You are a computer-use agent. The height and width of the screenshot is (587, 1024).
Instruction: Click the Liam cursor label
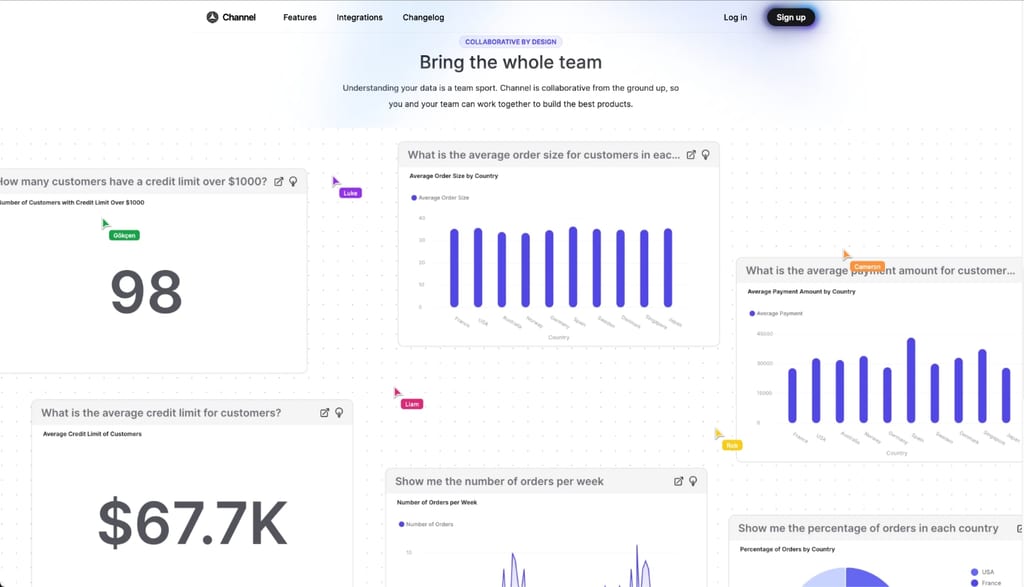click(412, 404)
